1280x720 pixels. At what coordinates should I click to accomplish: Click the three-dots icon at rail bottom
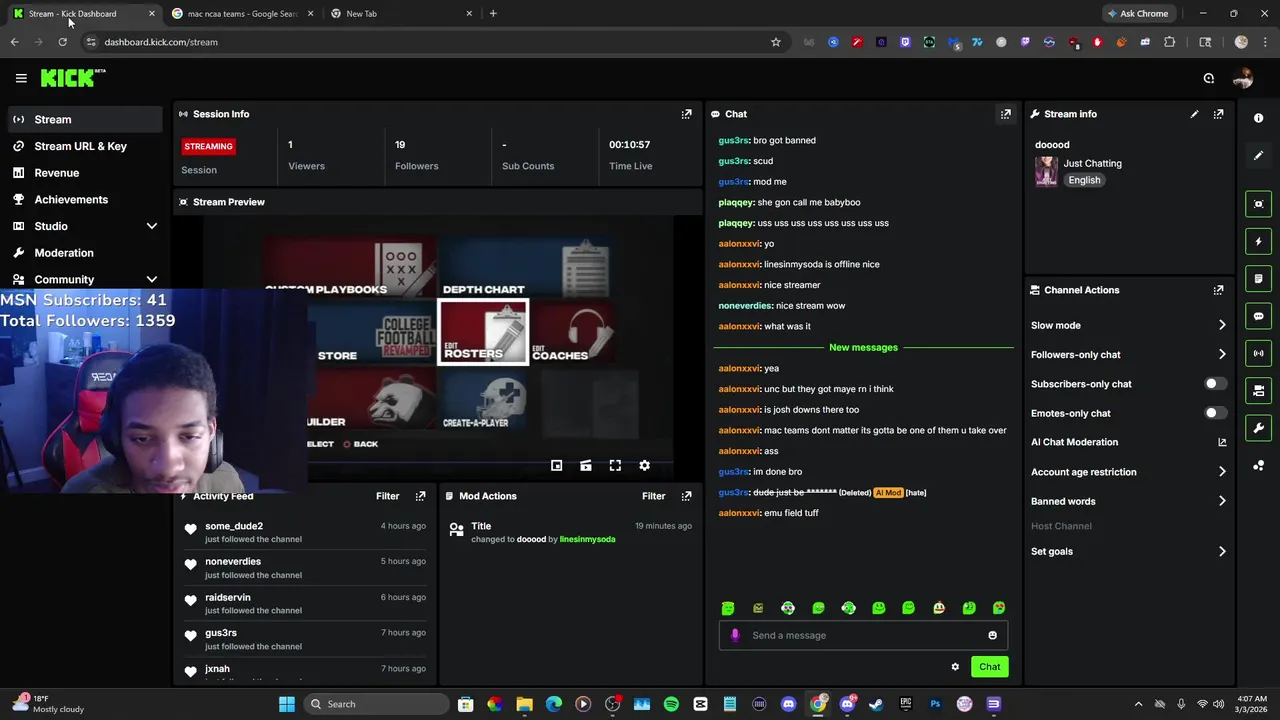pos(1258,465)
